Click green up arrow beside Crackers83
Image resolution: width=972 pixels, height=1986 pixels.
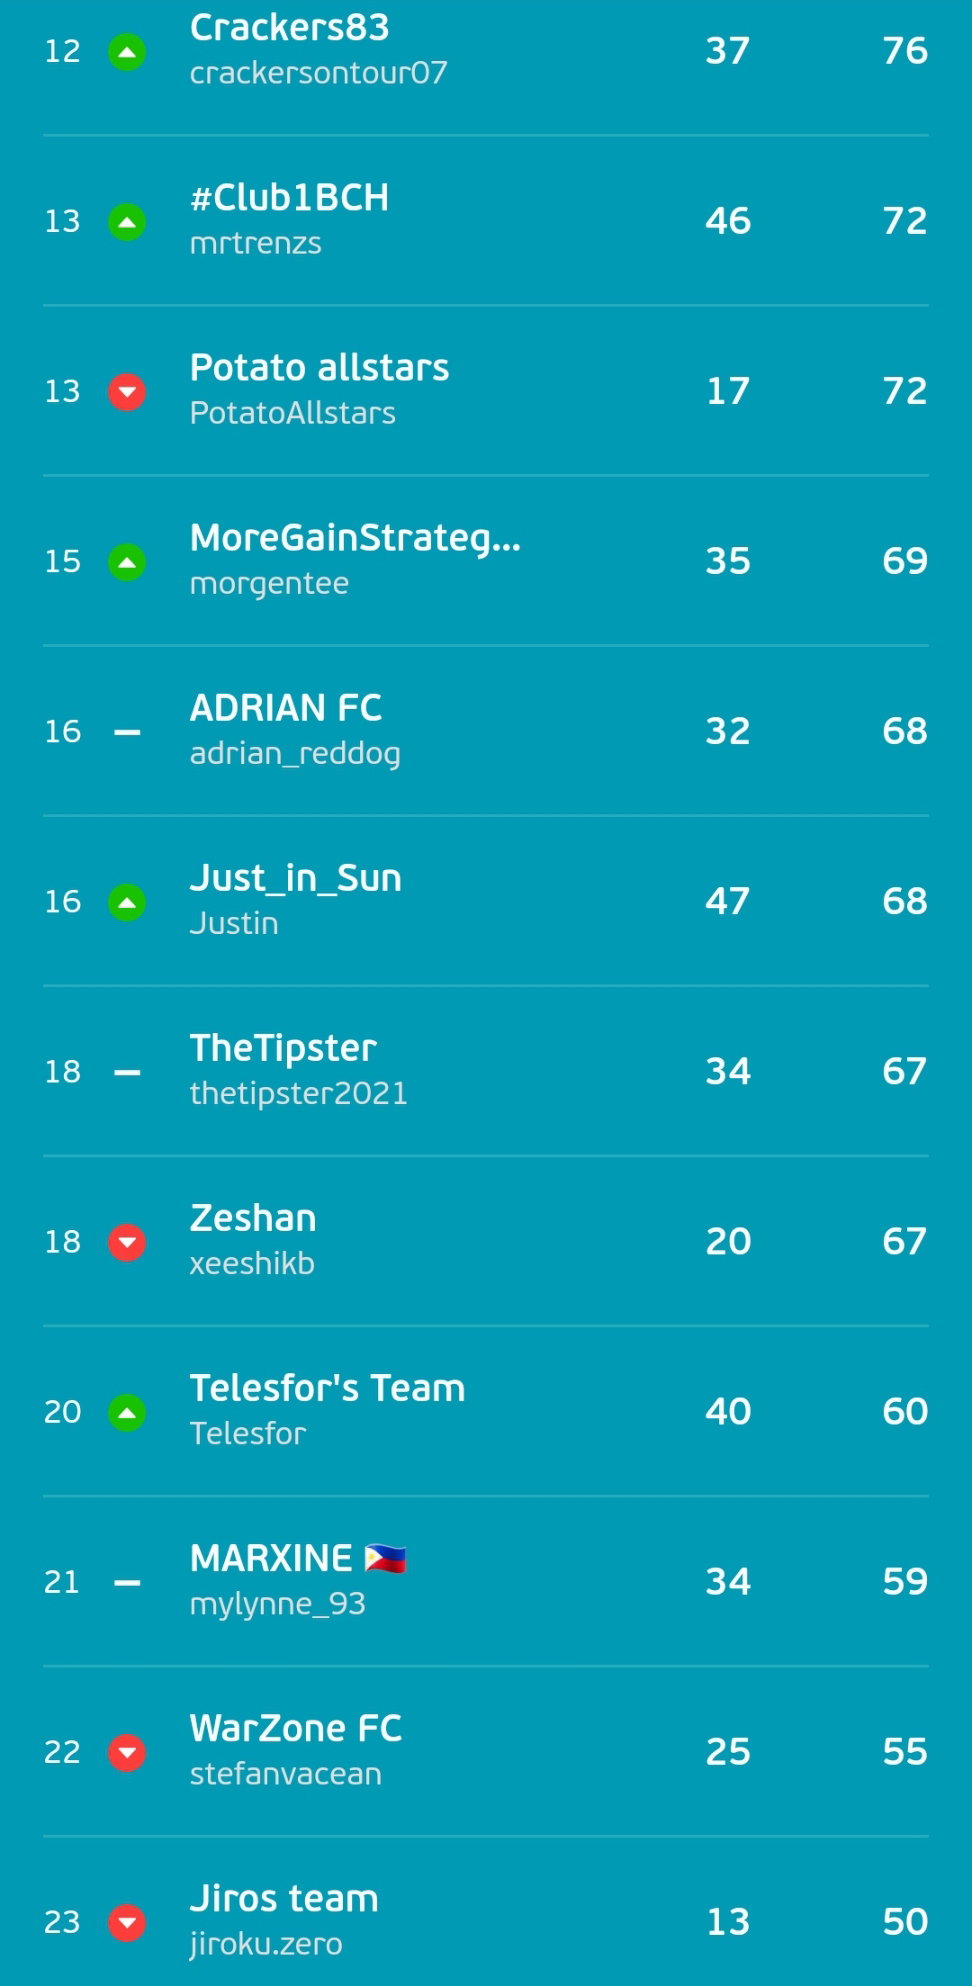coord(127,52)
